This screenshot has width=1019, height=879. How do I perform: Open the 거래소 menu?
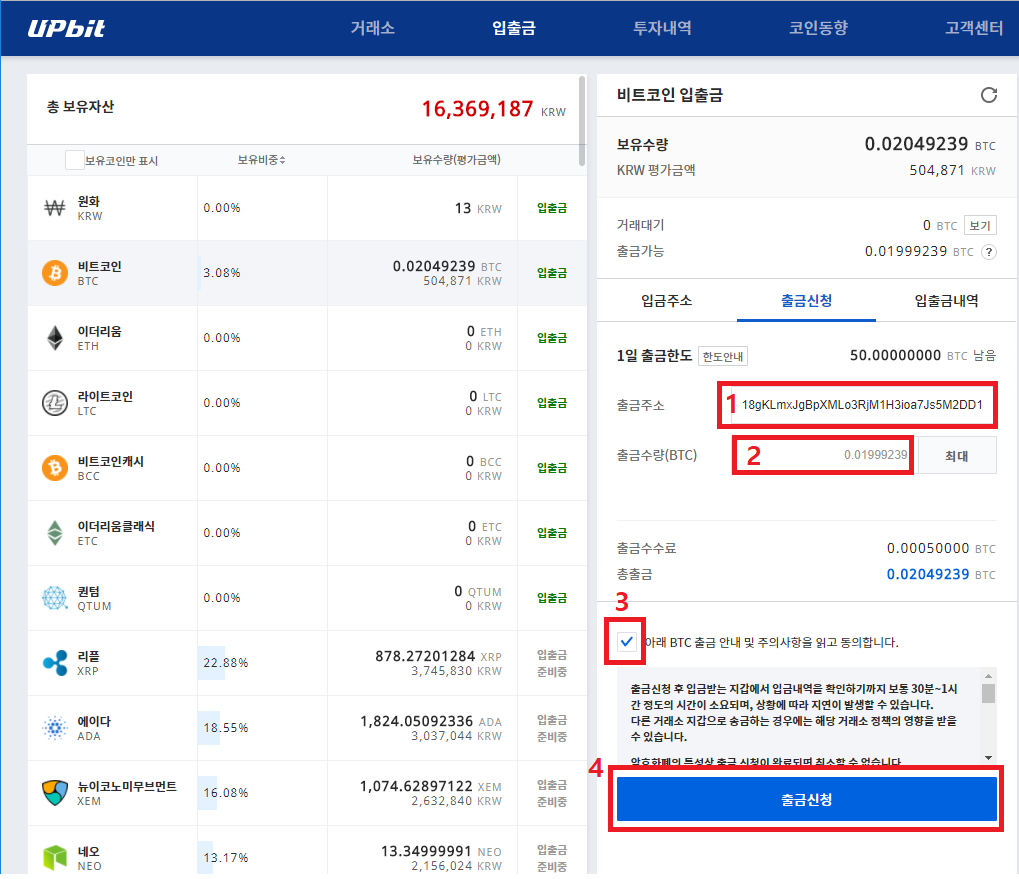tap(372, 28)
